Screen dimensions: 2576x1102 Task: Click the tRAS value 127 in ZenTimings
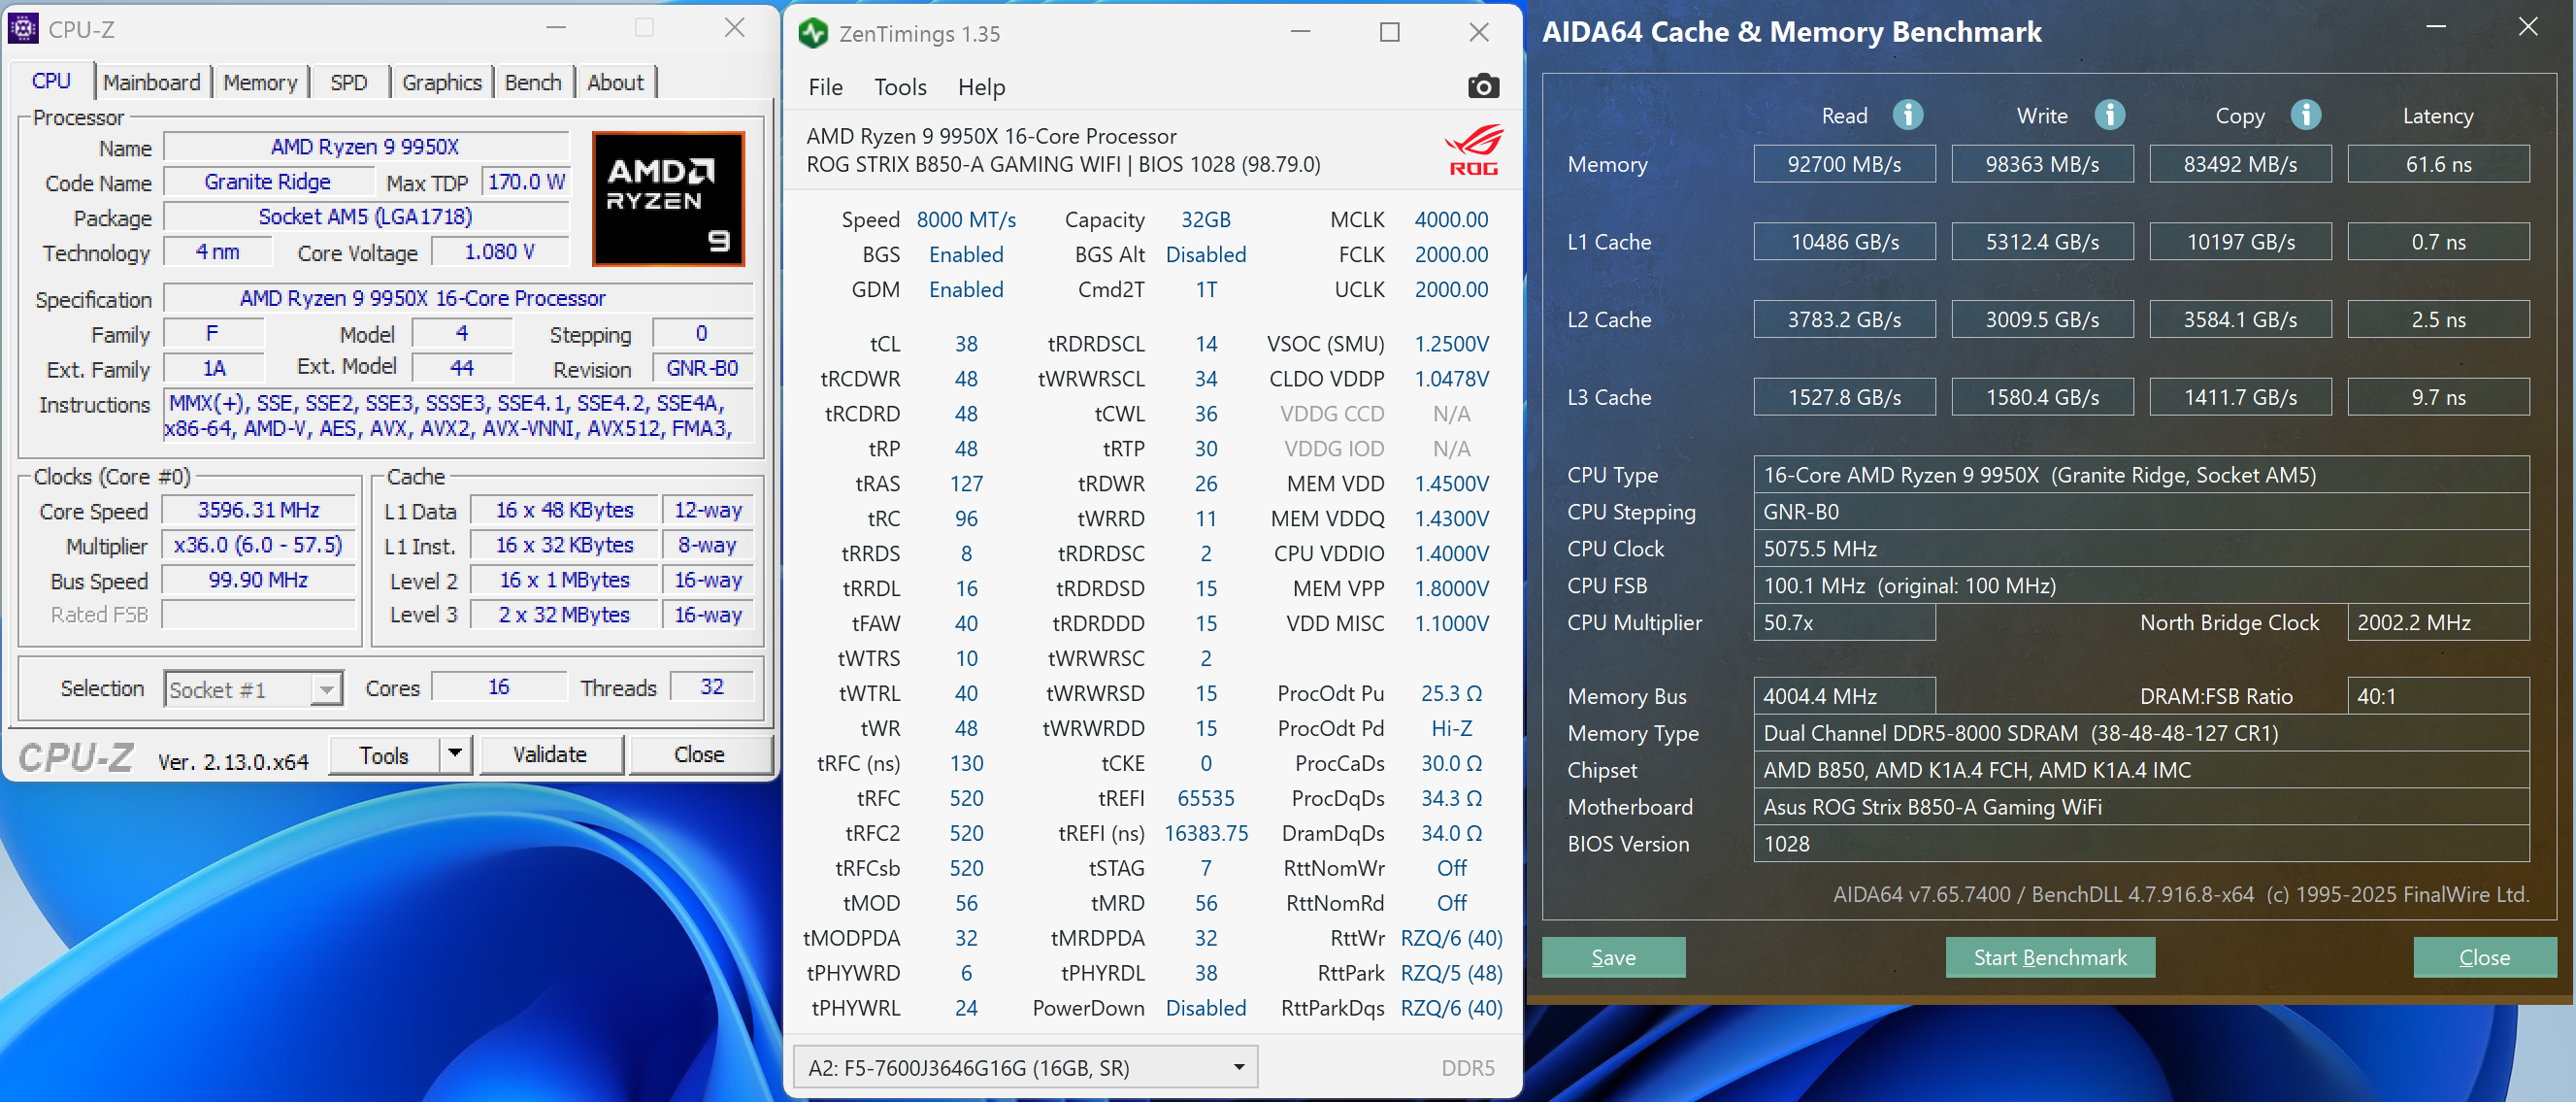coord(966,484)
